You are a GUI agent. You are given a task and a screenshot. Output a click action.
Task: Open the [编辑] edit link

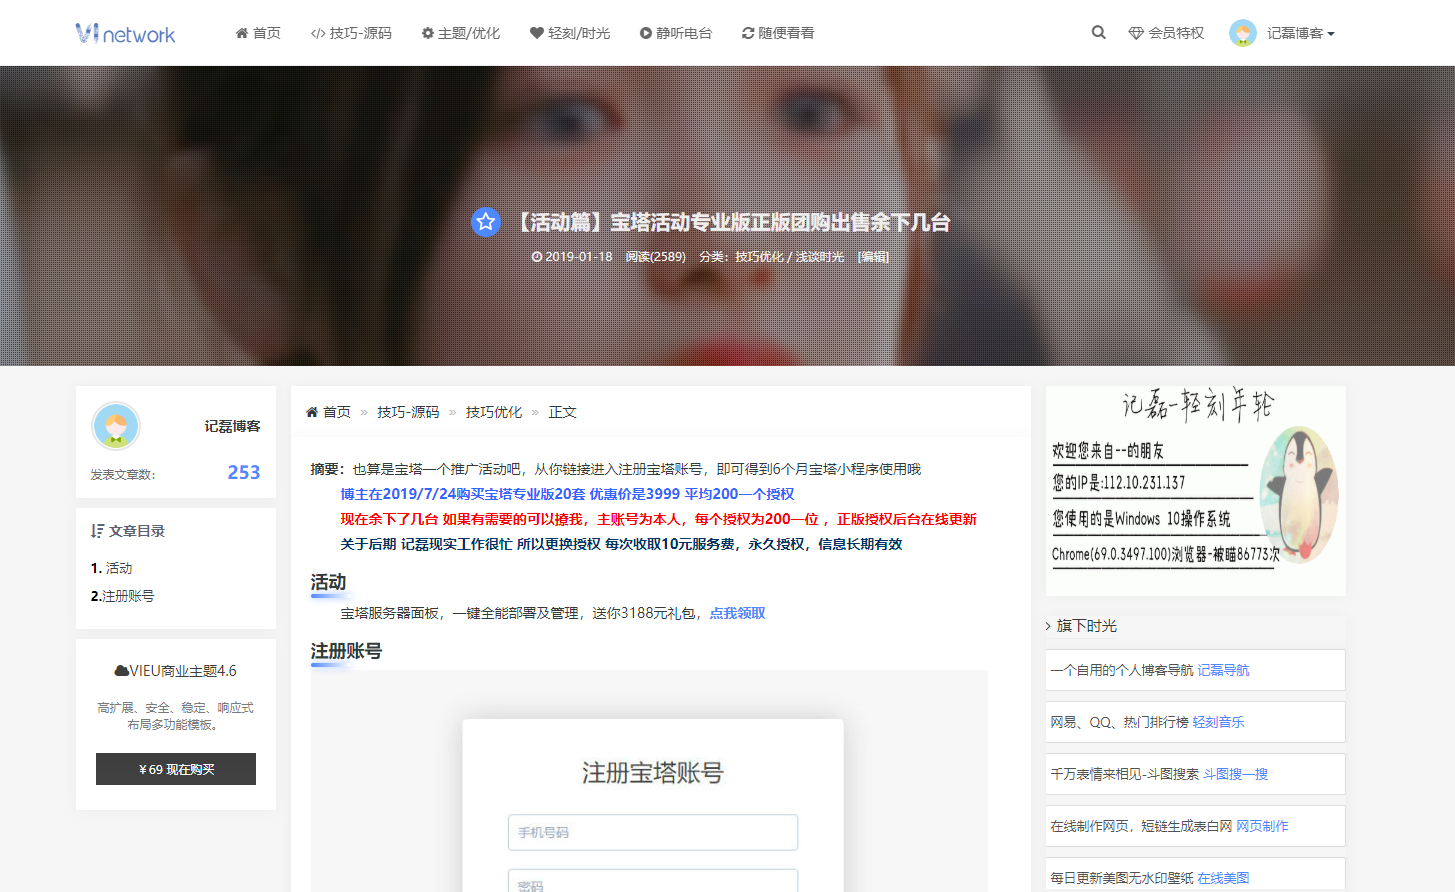(x=871, y=256)
